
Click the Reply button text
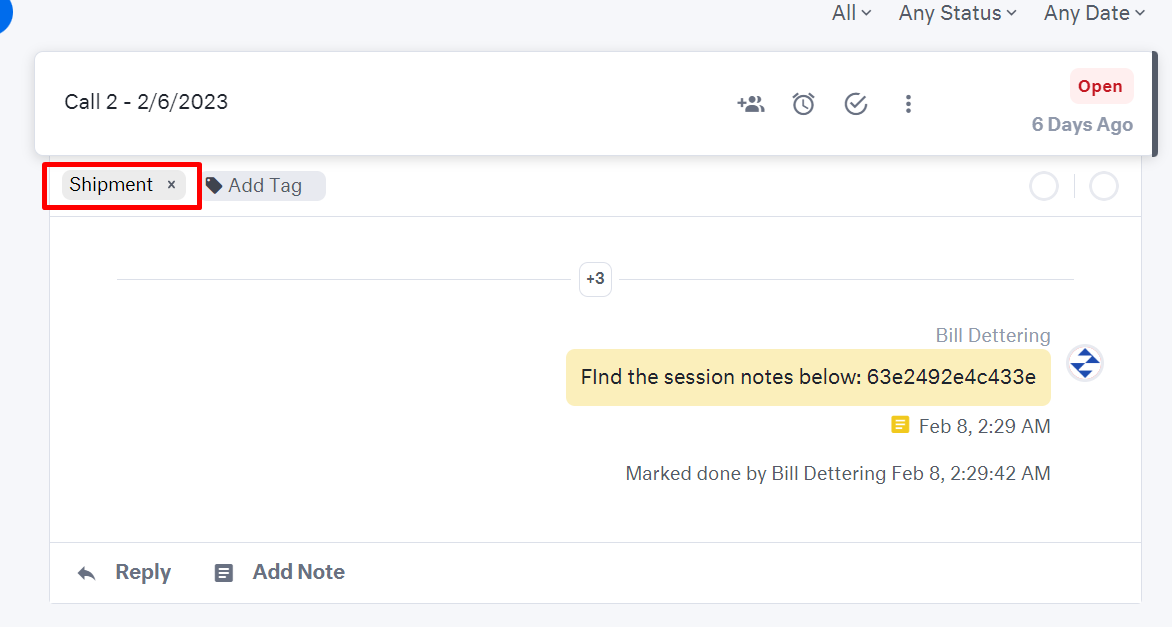coord(143,572)
